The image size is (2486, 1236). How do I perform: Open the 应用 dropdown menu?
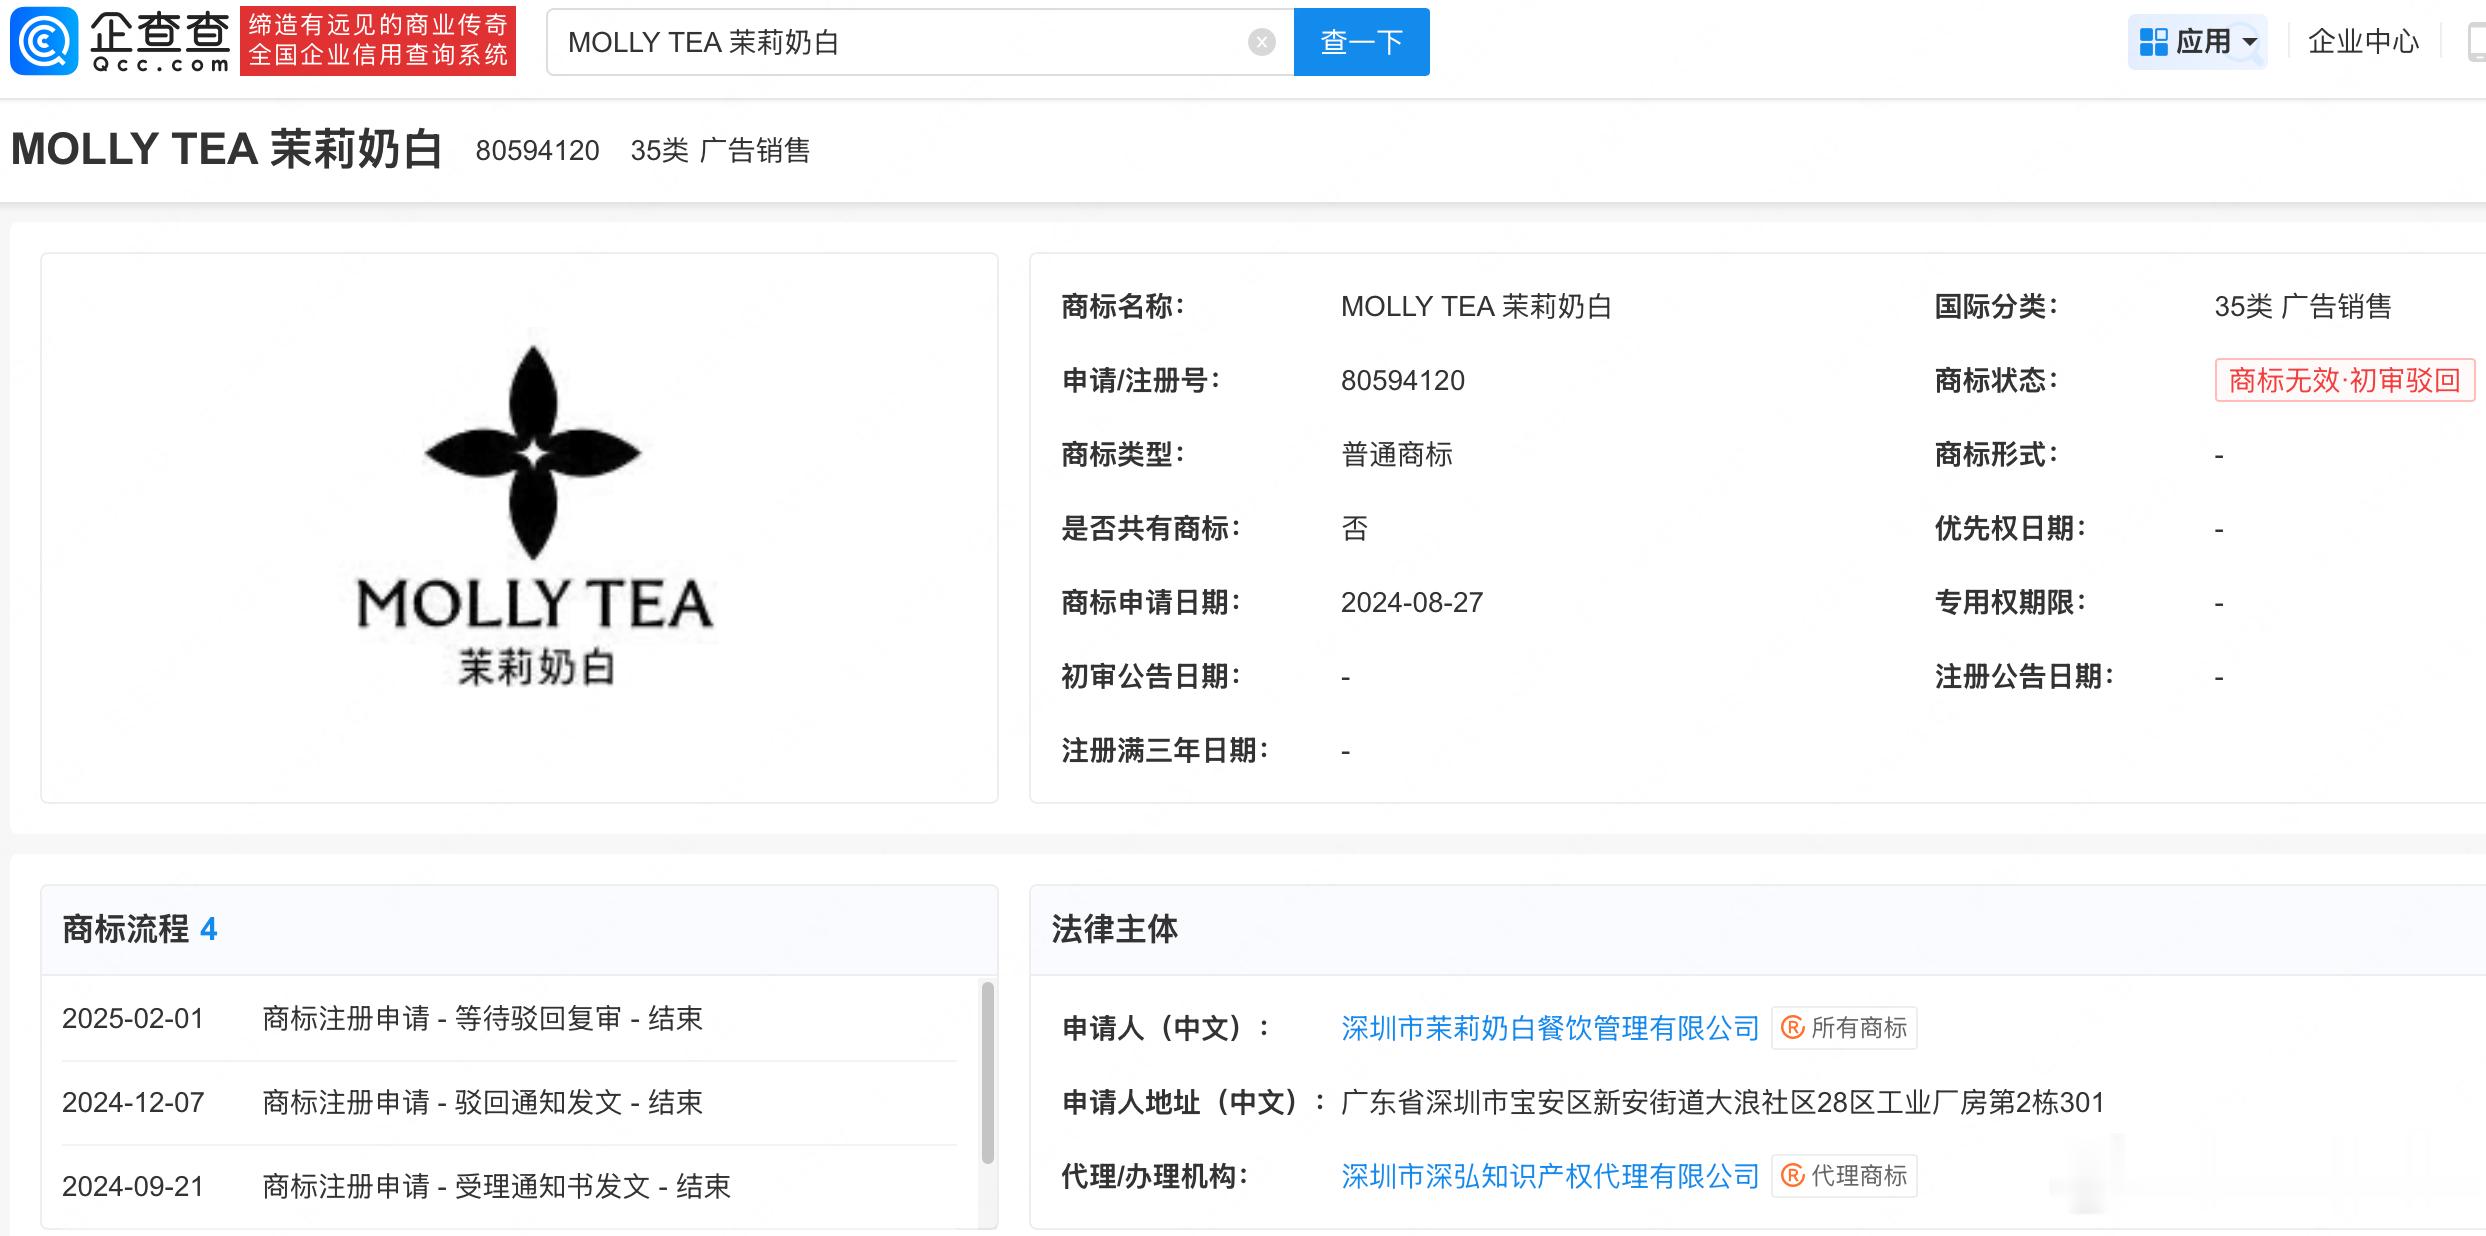point(2198,42)
